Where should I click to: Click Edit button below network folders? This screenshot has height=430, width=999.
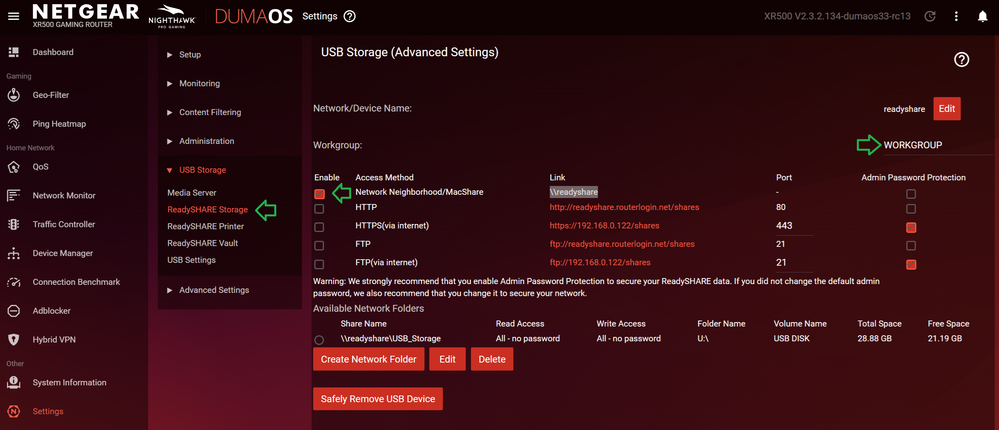(447, 359)
